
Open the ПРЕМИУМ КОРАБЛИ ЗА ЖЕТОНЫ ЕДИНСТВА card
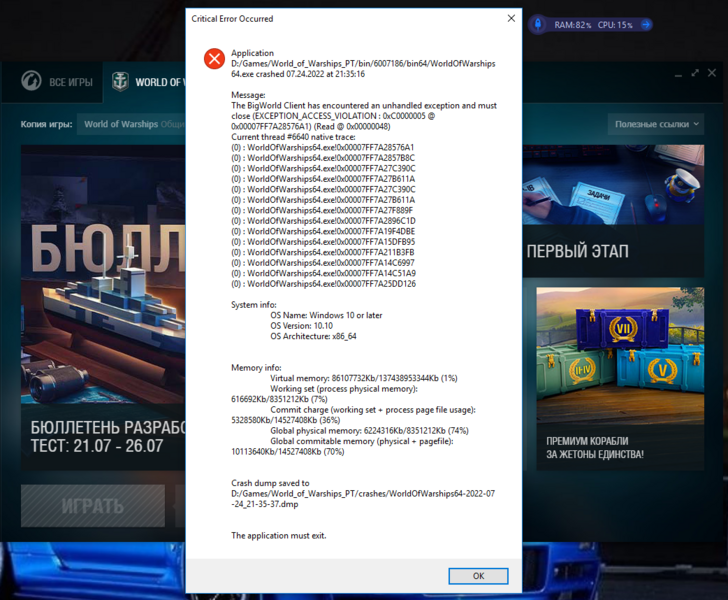620,378
